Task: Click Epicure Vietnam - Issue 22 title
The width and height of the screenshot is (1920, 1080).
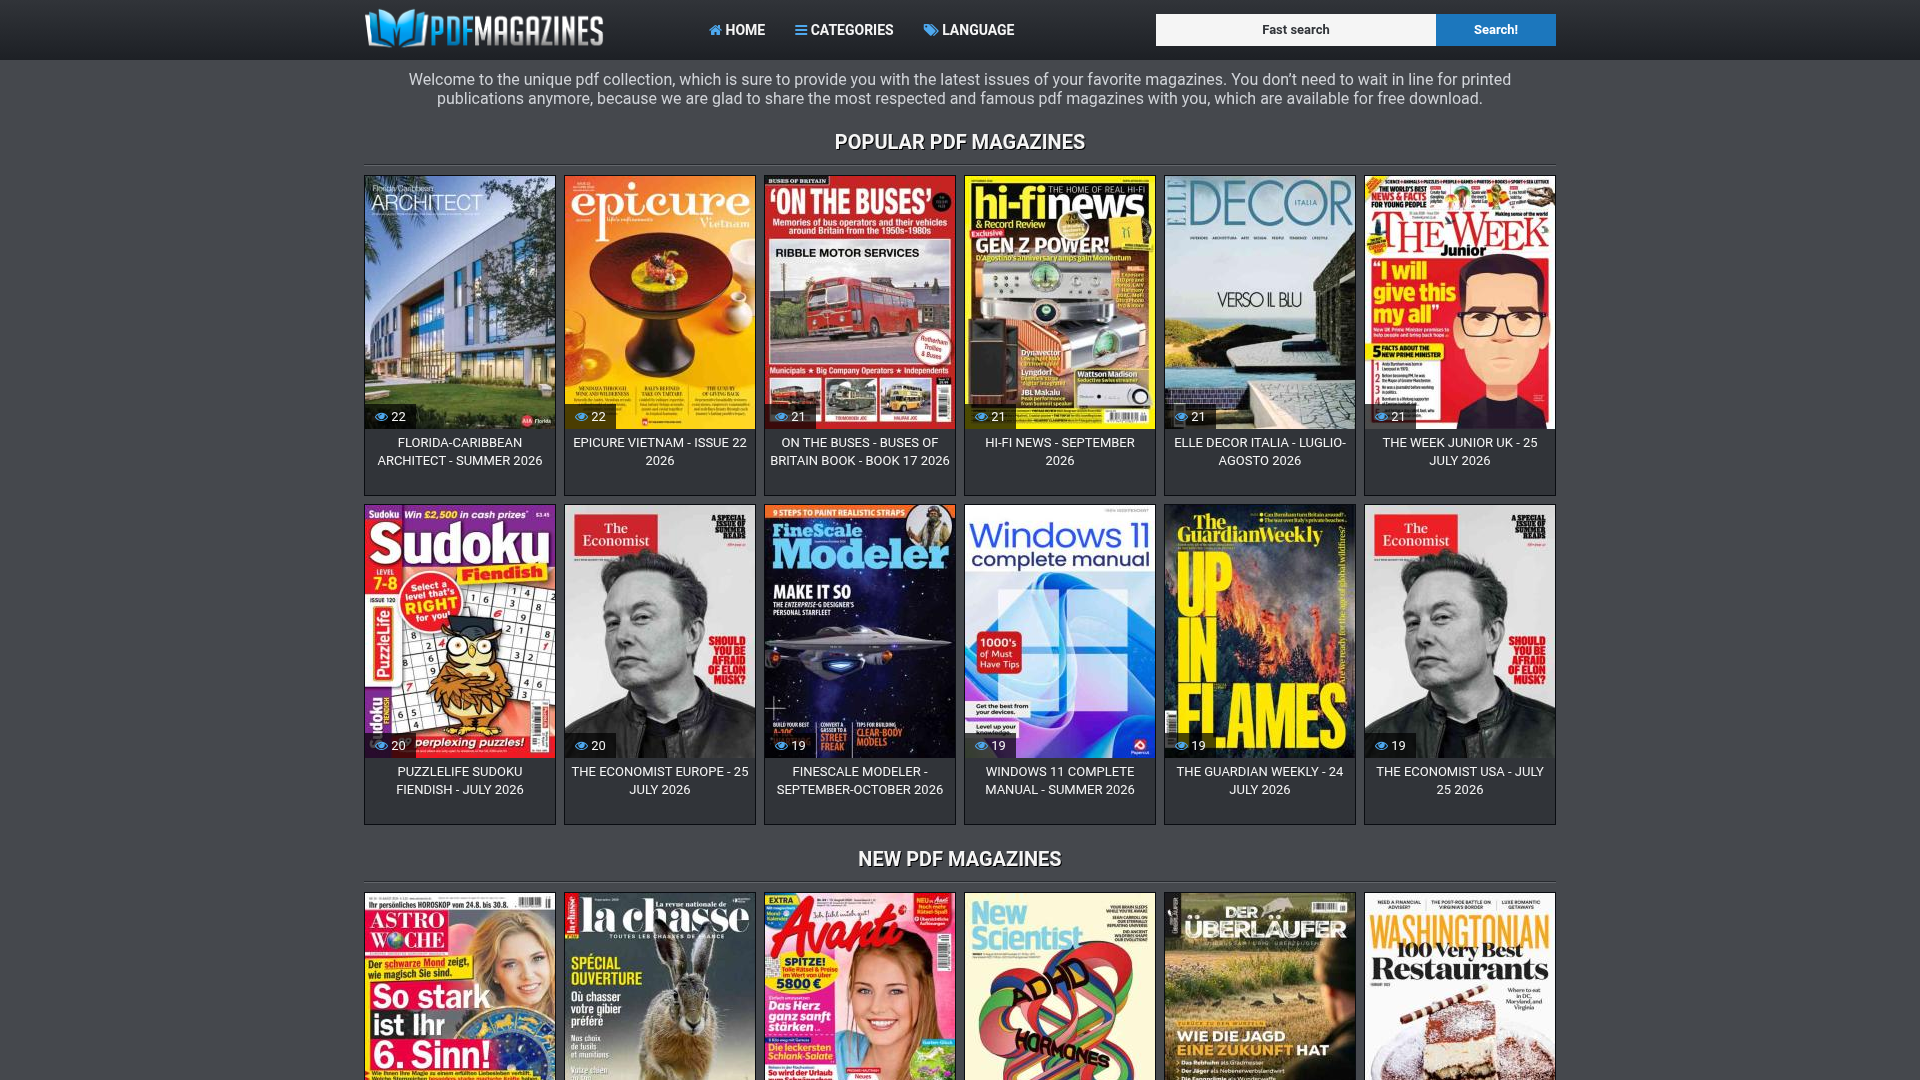Action: [x=660, y=452]
